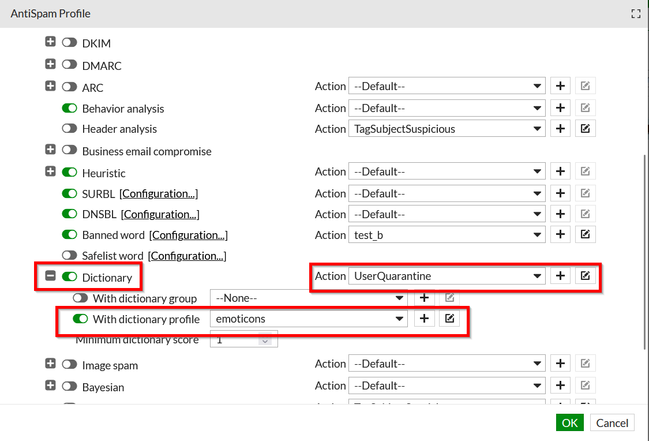
Task: Create new action for Behavior analysis
Action: tap(561, 108)
